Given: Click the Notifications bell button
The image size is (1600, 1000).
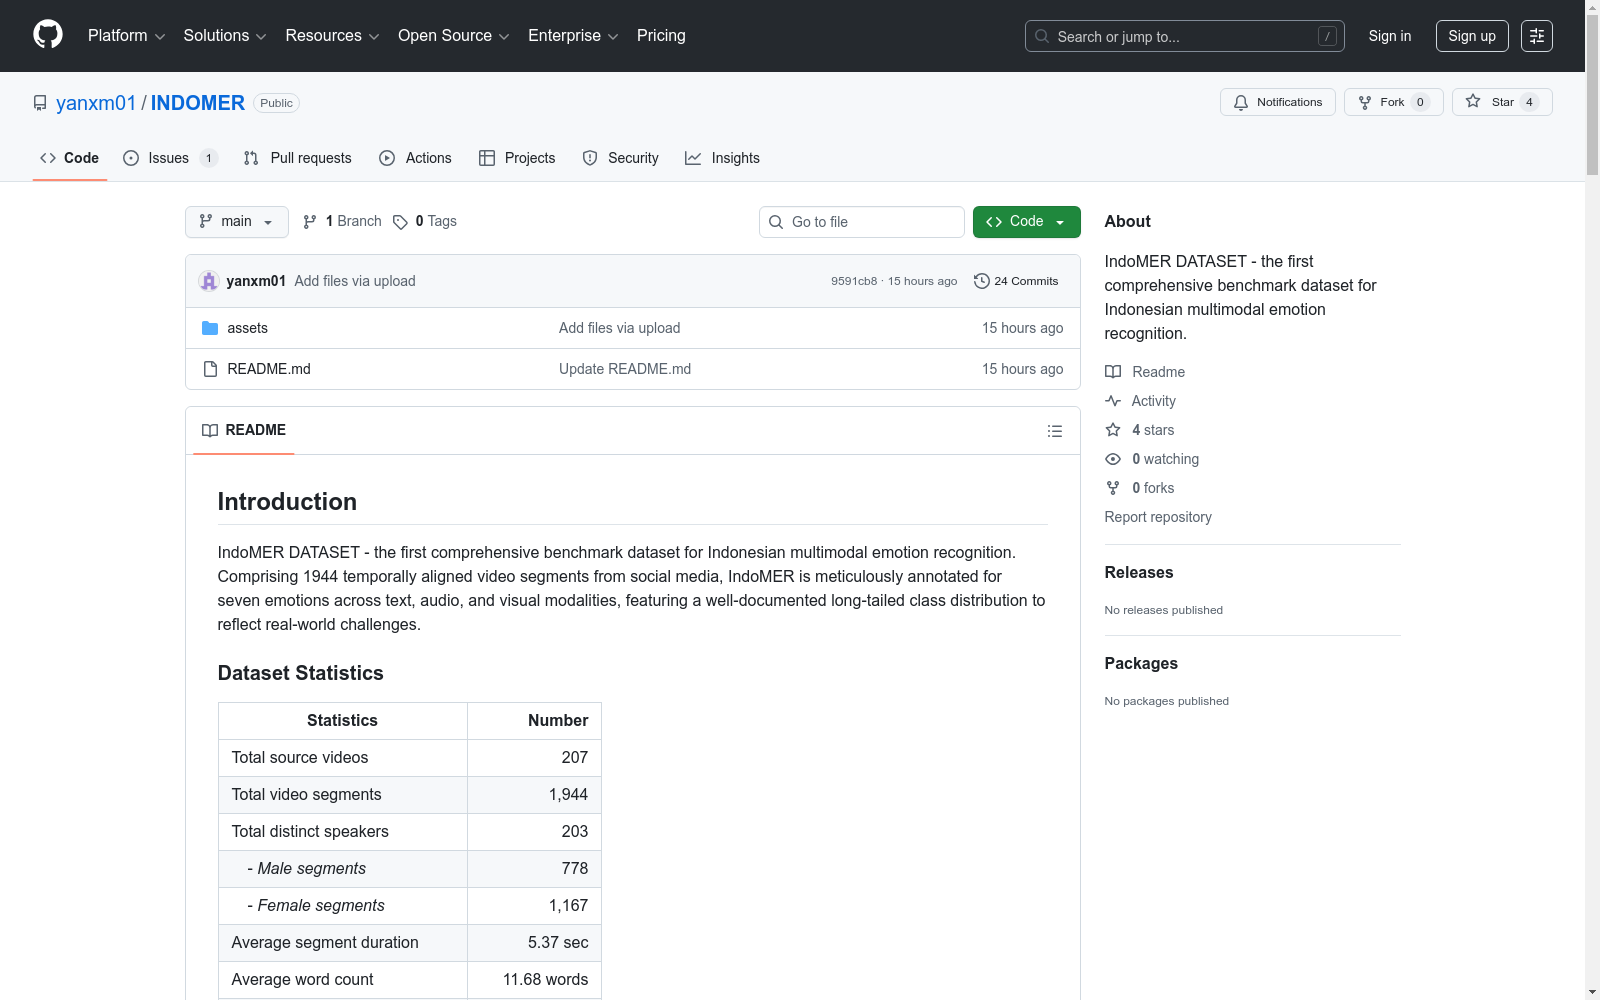Looking at the screenshot, I should point(1277,102).
